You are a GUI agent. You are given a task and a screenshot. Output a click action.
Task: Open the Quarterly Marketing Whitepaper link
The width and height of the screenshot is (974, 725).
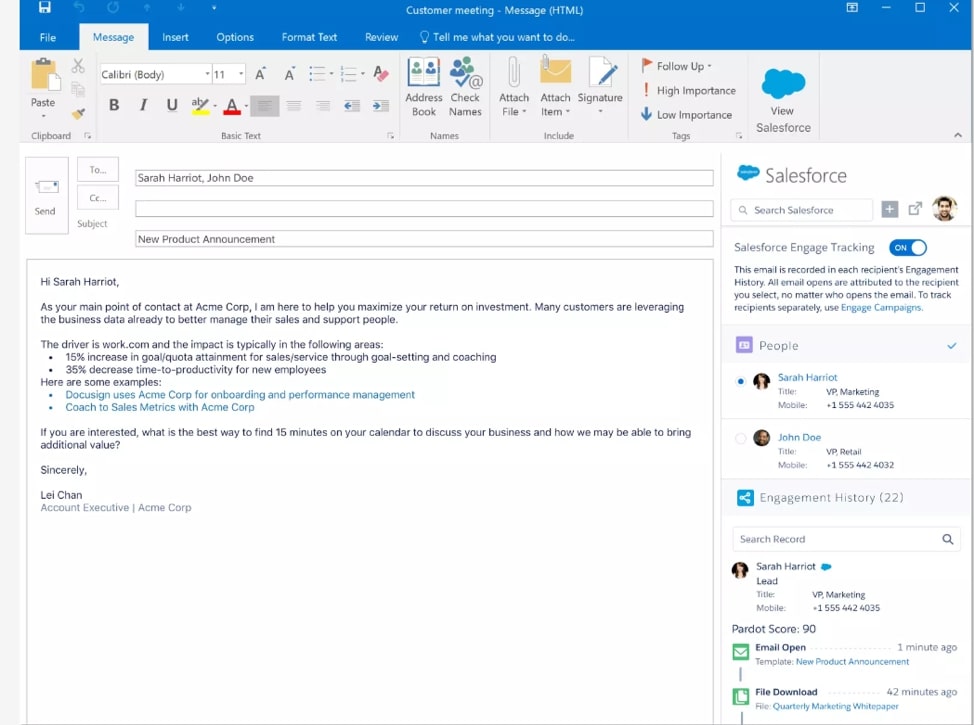coord(835,706)
